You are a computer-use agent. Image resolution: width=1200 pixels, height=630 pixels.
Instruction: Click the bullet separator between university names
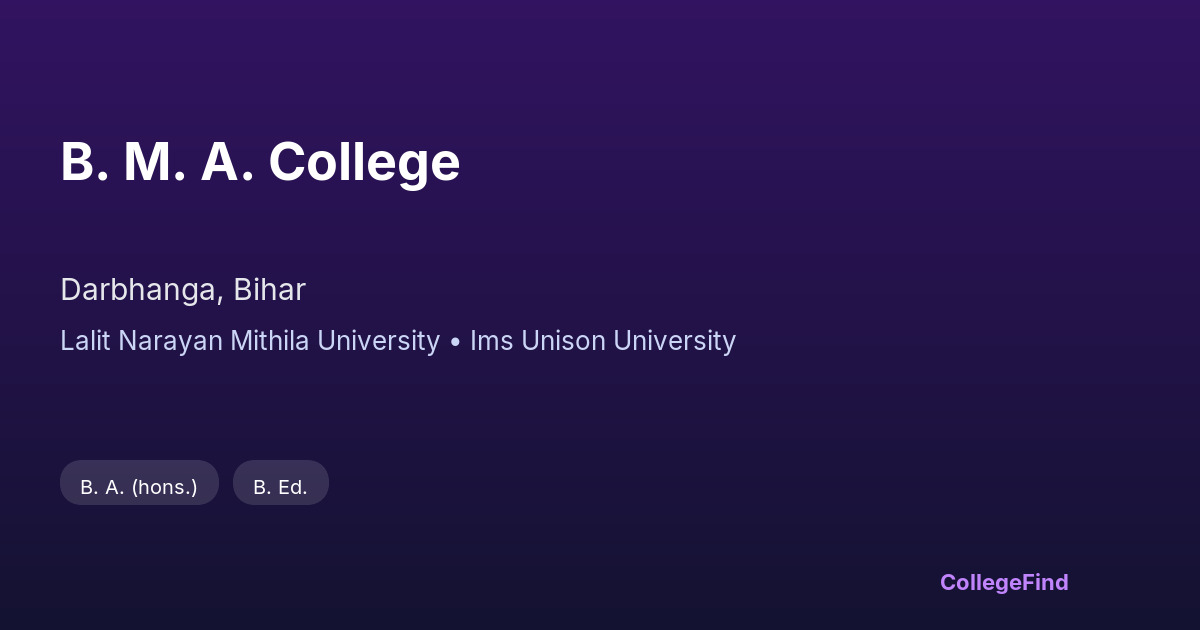click(x=455, y=342)
